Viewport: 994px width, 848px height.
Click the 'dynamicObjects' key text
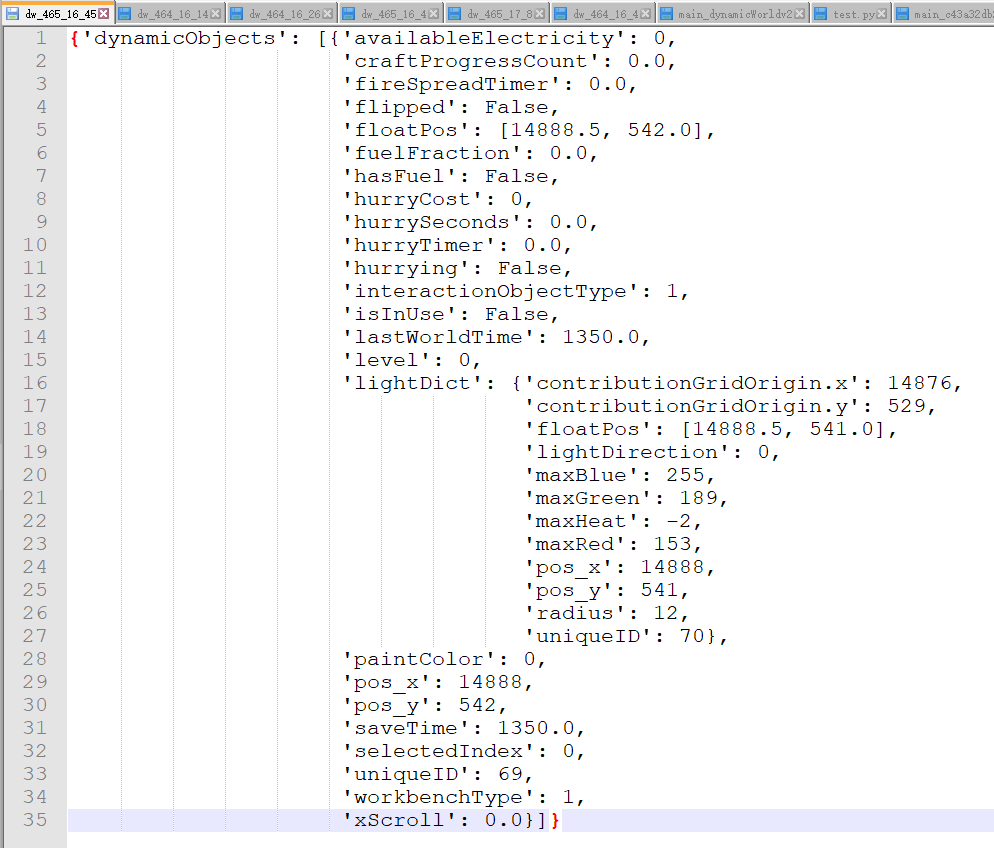185,39
